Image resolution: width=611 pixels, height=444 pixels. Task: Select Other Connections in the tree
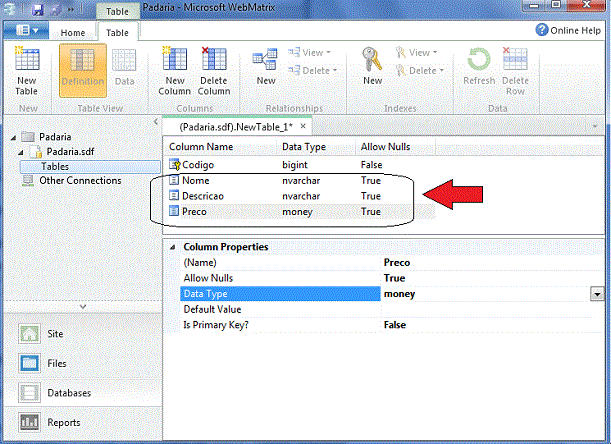click(x=80, y=180)
